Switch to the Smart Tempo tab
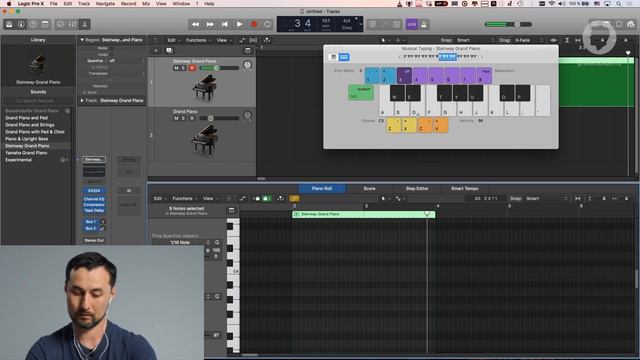This screenshot has height=360, width=640. click(464, 189)
